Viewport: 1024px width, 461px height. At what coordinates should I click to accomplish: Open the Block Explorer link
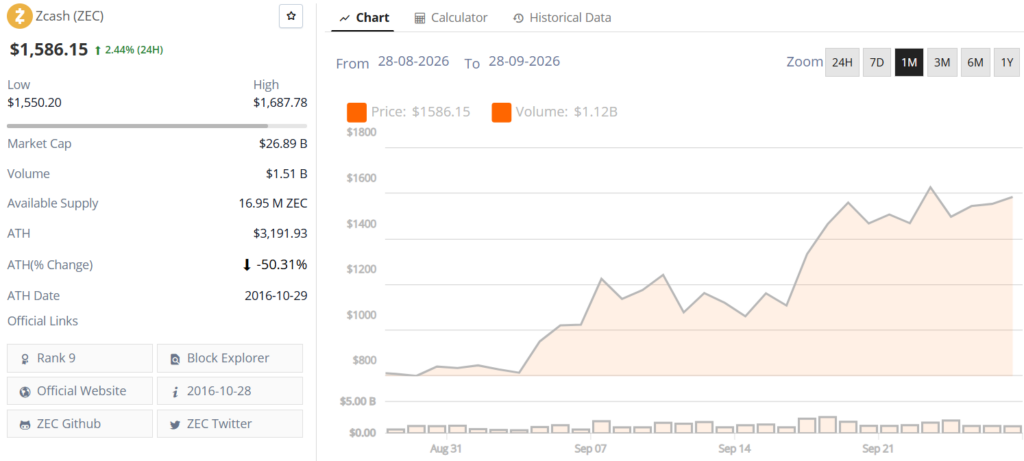coord(230,358)
